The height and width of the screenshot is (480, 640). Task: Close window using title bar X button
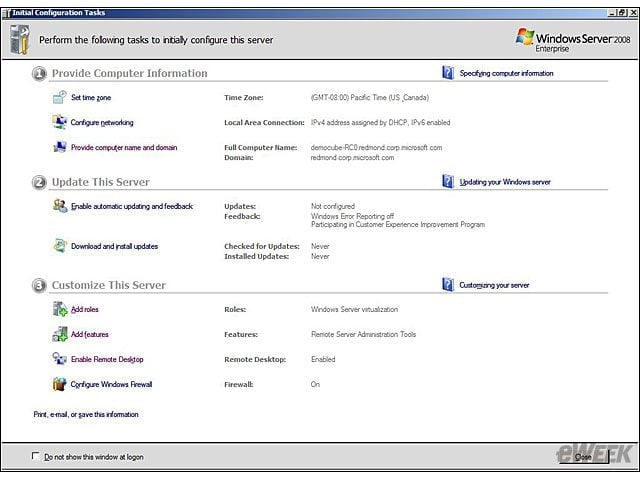pyautogui.click(x=633, y=13)
